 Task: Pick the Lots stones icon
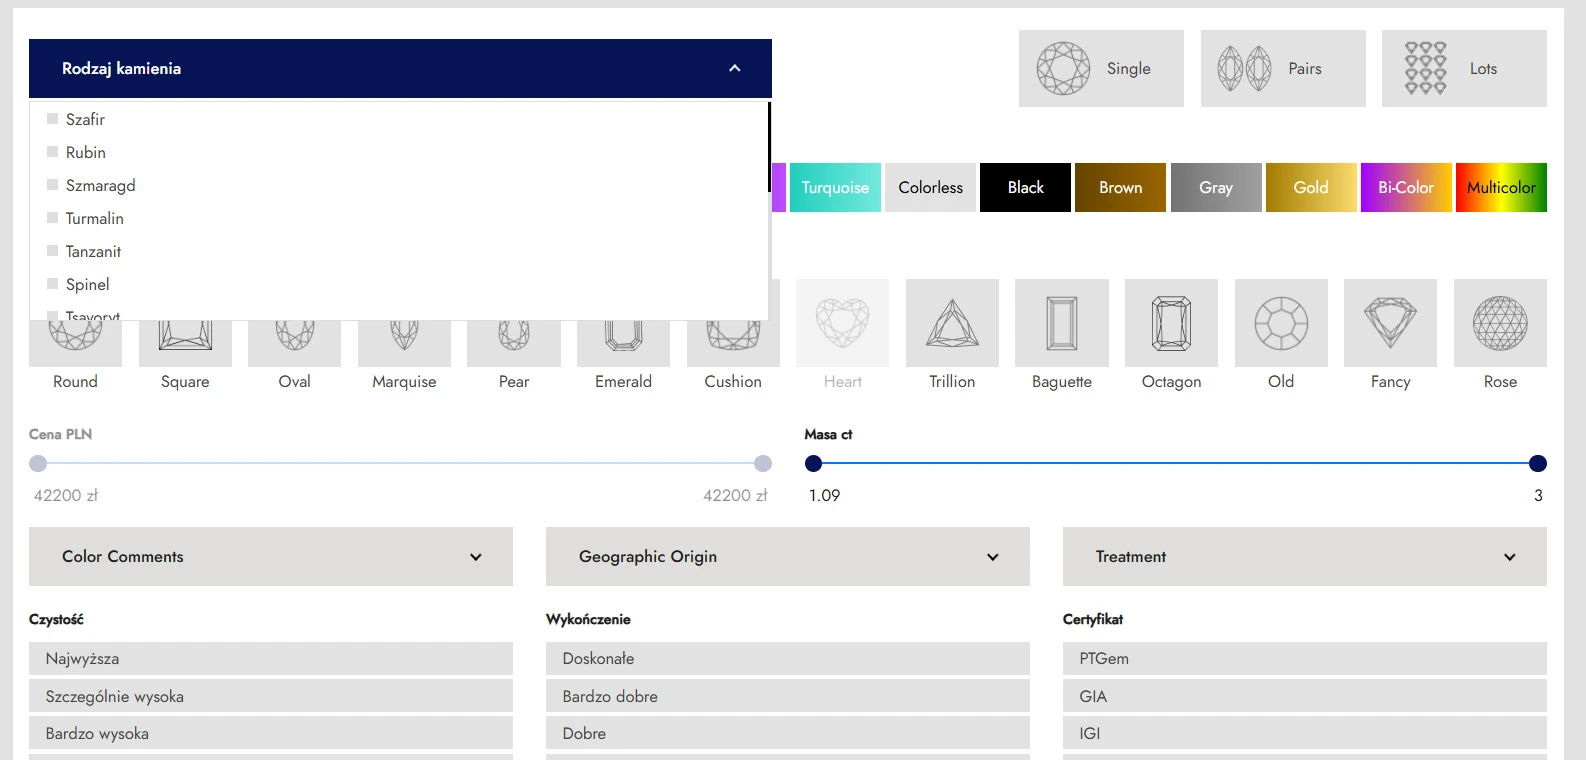coord(1464,68)
